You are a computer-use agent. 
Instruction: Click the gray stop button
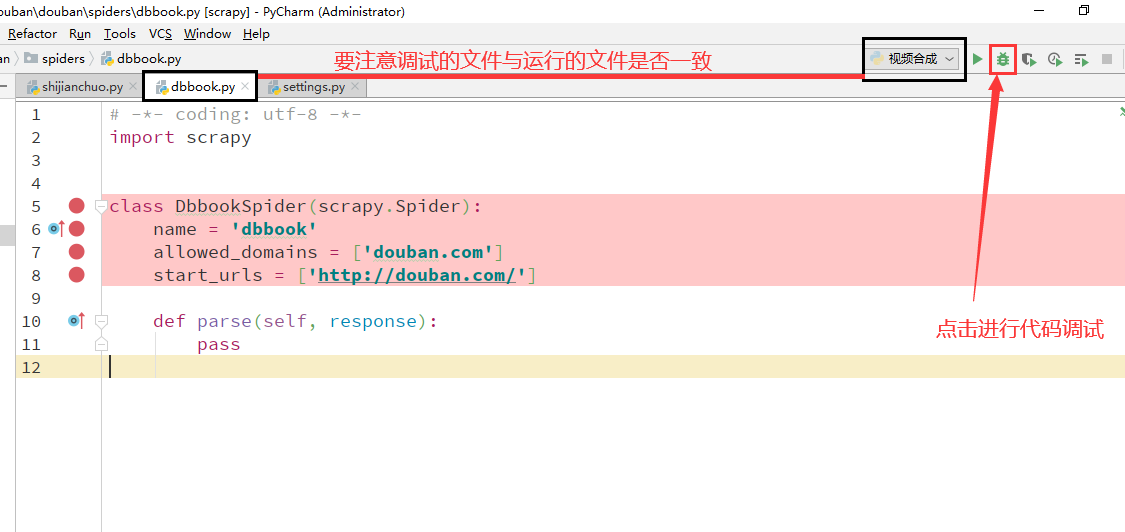point(1107,60)
